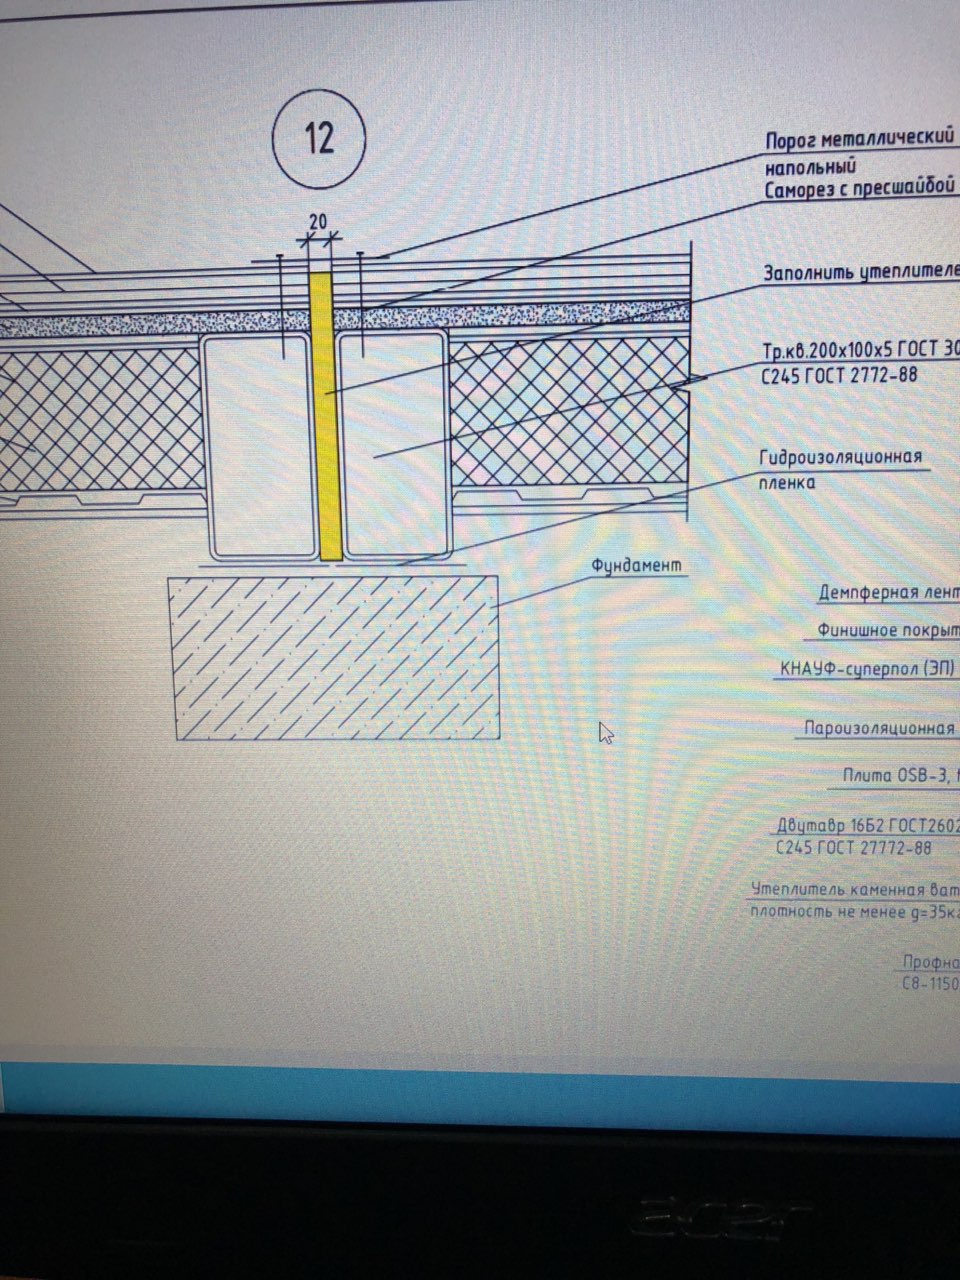The image size is (960, 1280).
Task: Click the 'КНАУФ-суперпол (ЭП)' legend entry
Action: pos(867,667)
